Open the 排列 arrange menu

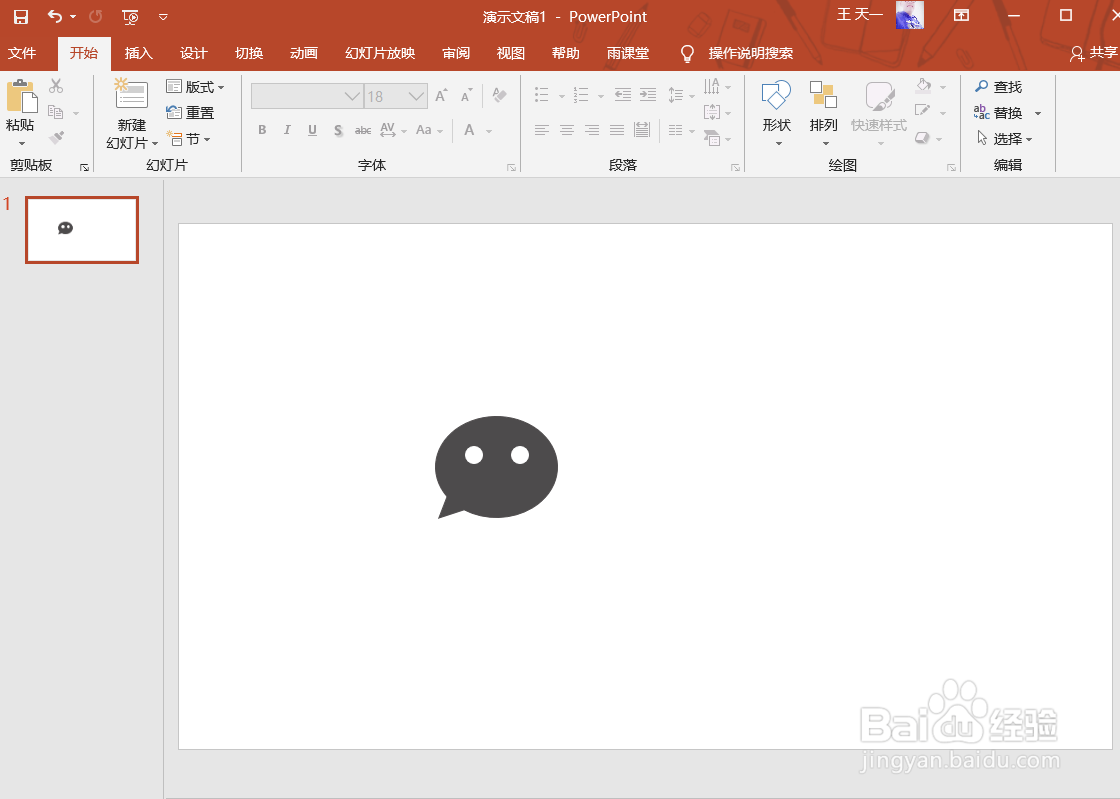tap(823, 111)
